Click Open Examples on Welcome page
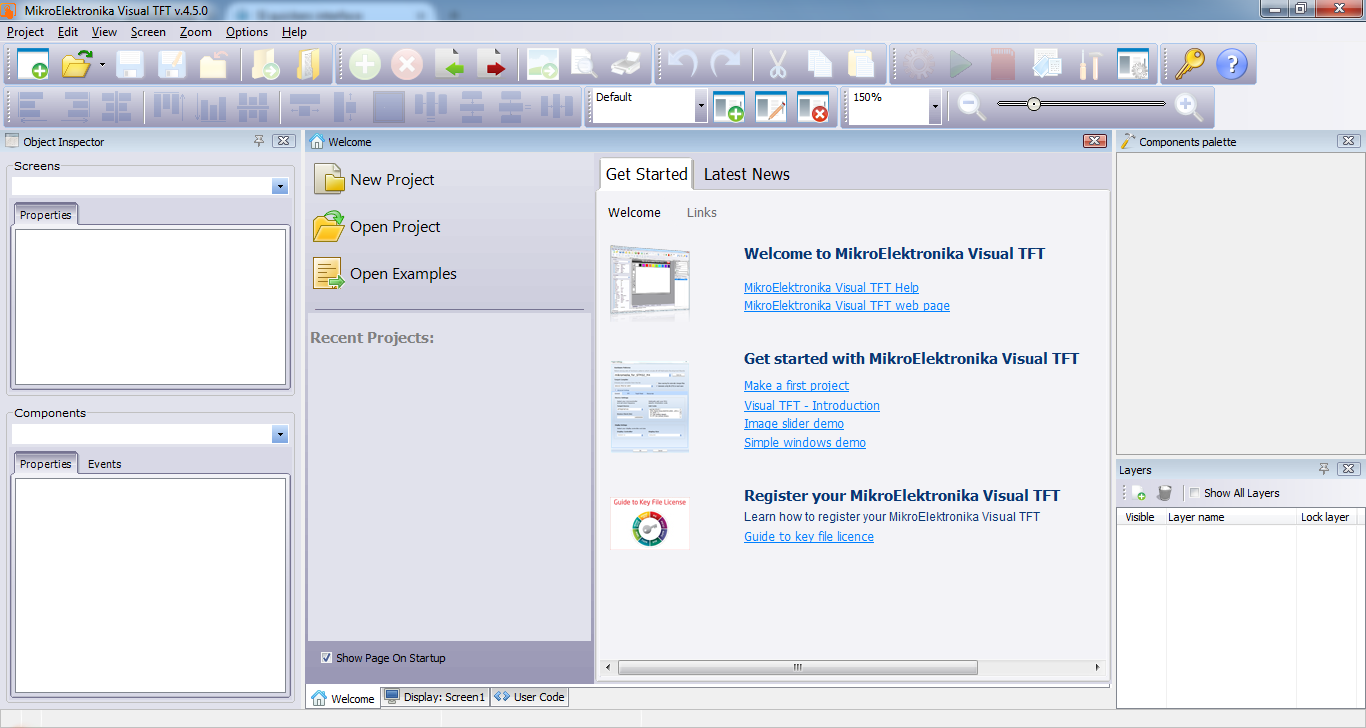Screen dimensions: 1366x728 tap(385, 274)
